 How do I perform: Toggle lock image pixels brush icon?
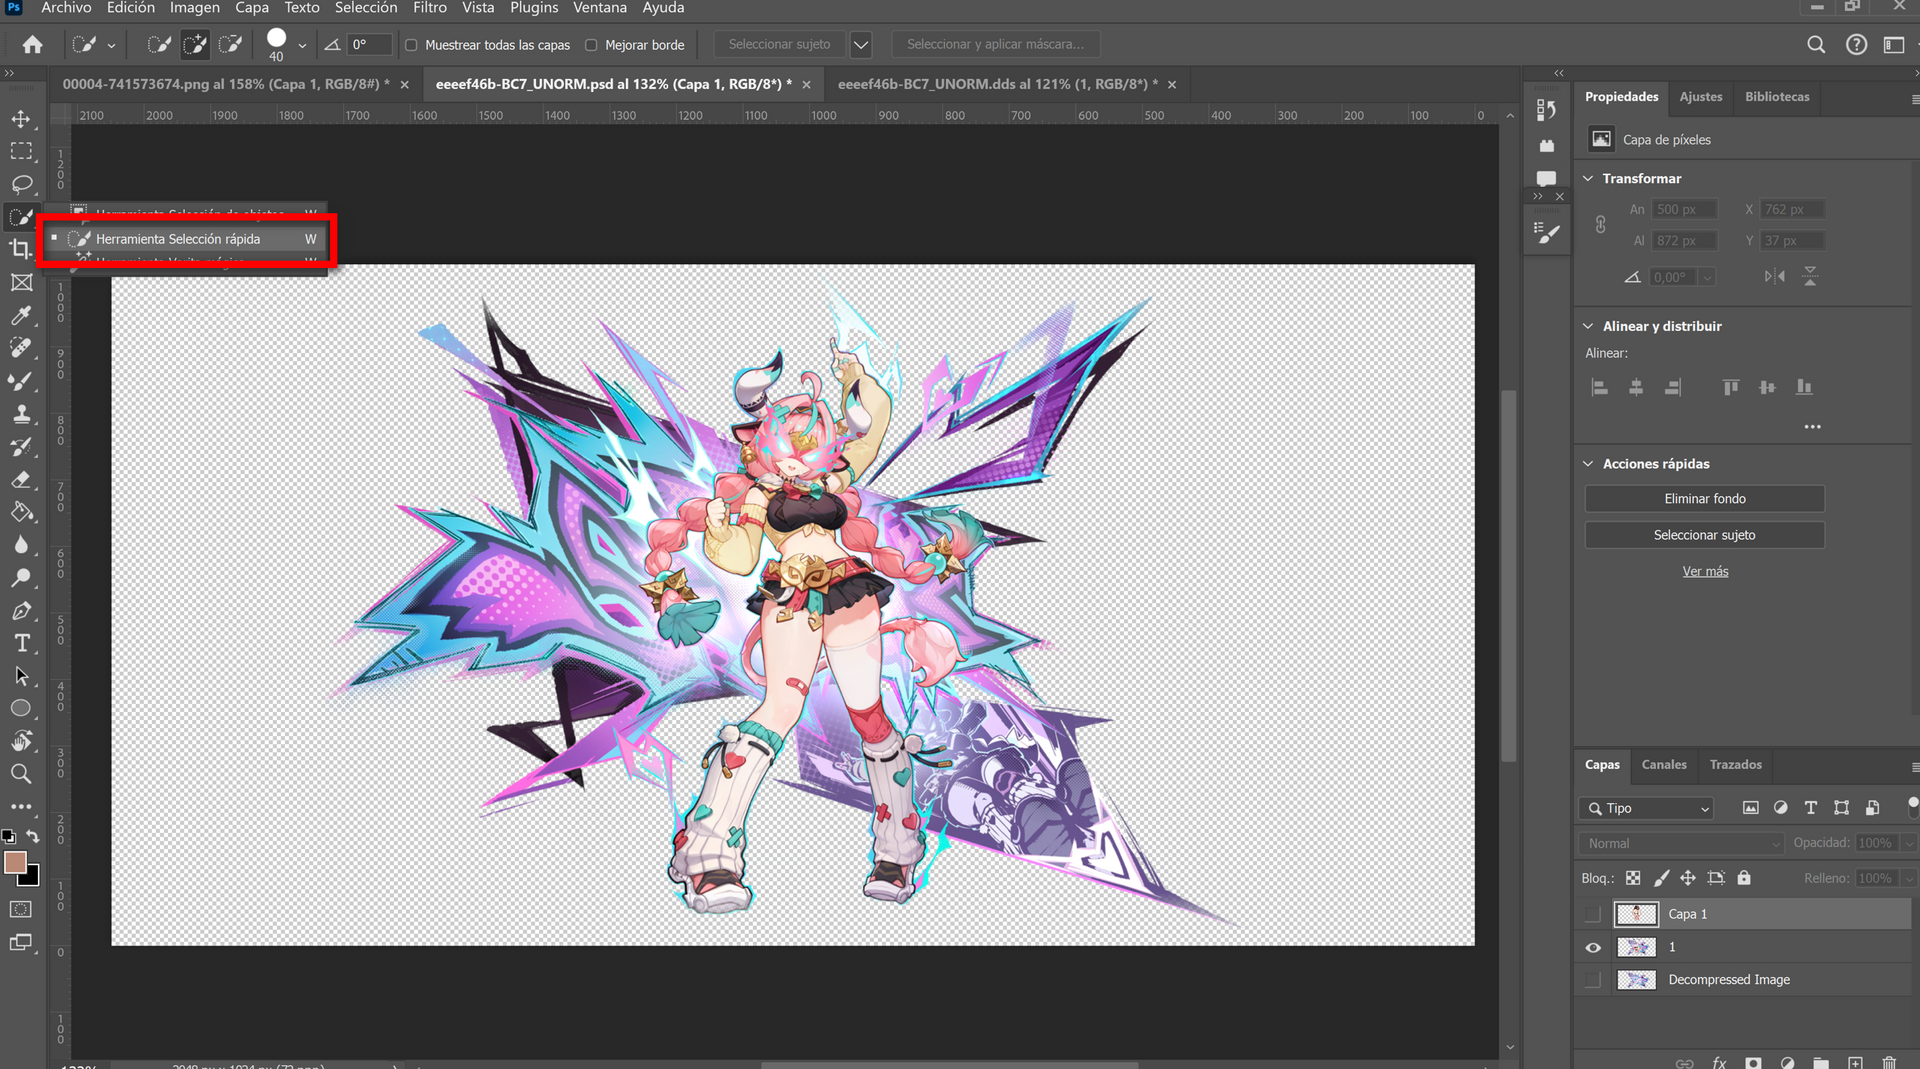point(1661,878)
